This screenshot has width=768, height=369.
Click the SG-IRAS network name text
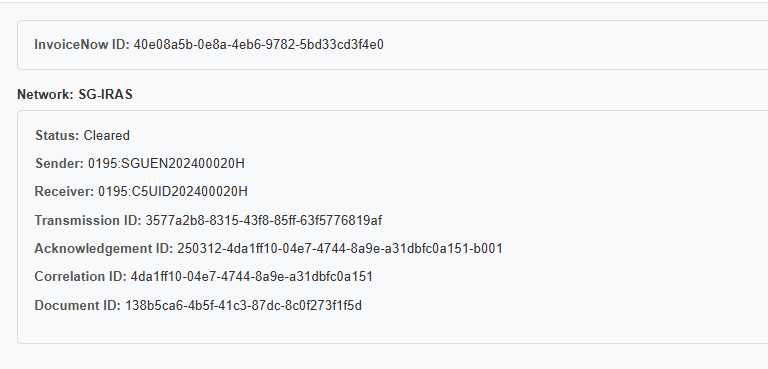point(105,94)
